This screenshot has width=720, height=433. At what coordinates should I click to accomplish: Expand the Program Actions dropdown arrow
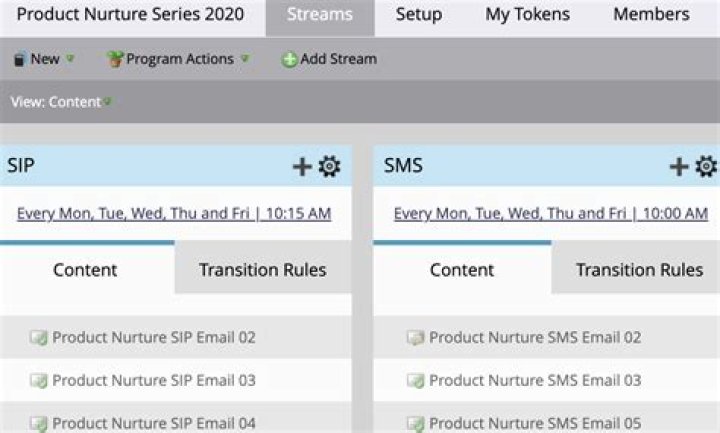(x=245, y=58)
